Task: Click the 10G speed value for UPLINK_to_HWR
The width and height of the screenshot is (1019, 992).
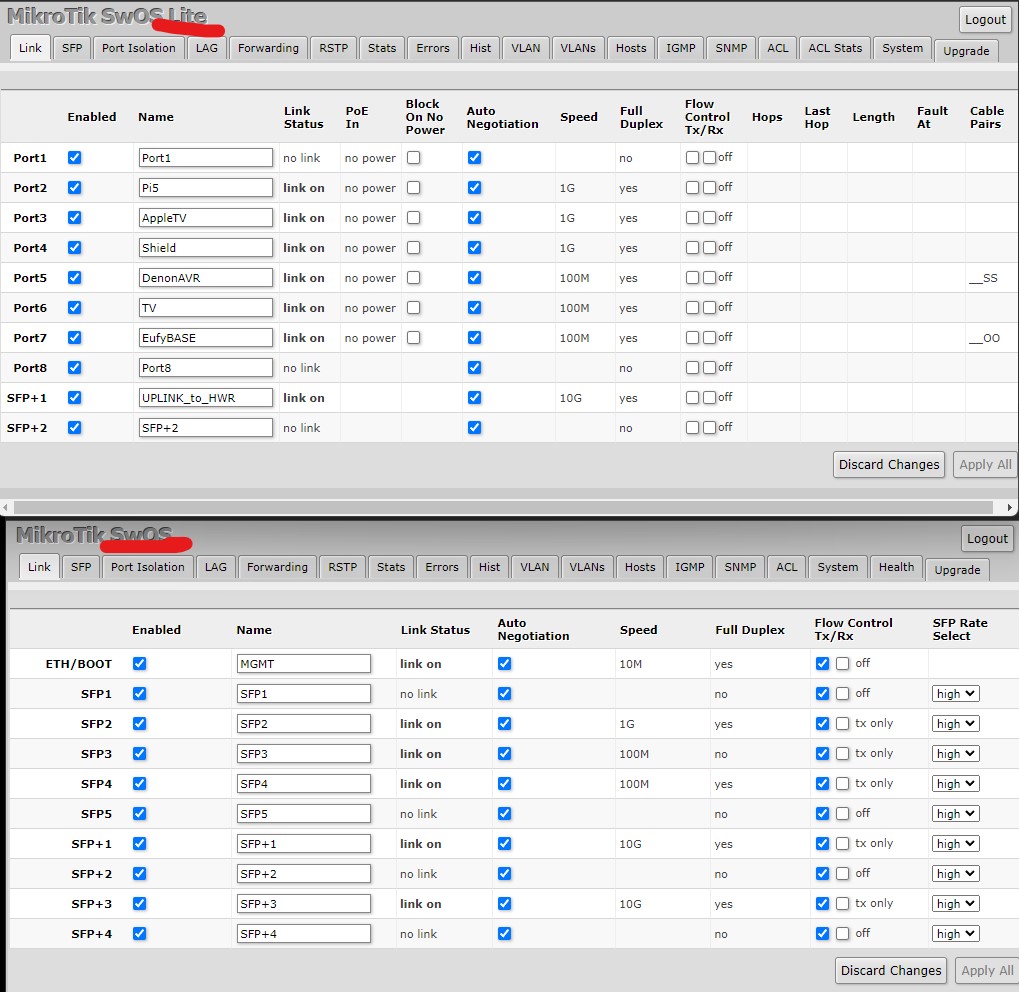Action: tap(571, 398)
